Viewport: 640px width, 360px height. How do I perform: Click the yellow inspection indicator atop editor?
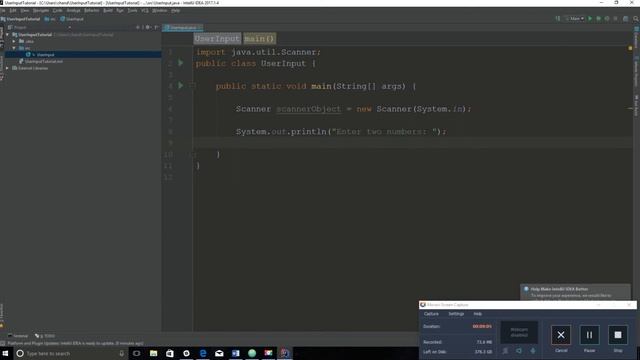(630, 48)
